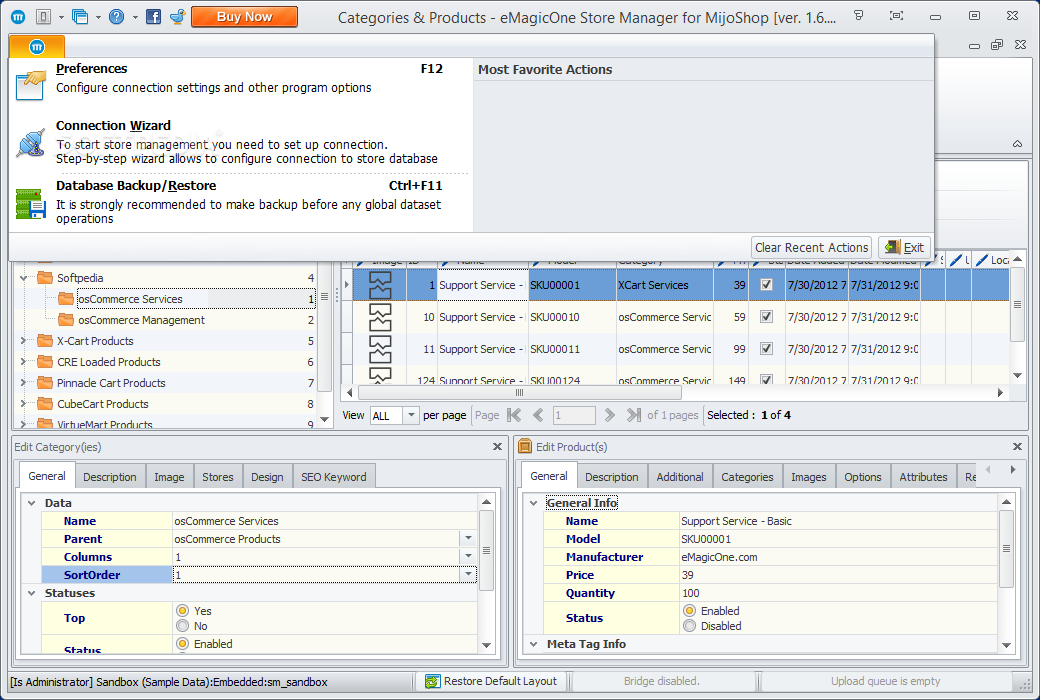Open the Facebook page icon in title bar
The width and height of the screenshot is (1040, 700).
(153, 17)
